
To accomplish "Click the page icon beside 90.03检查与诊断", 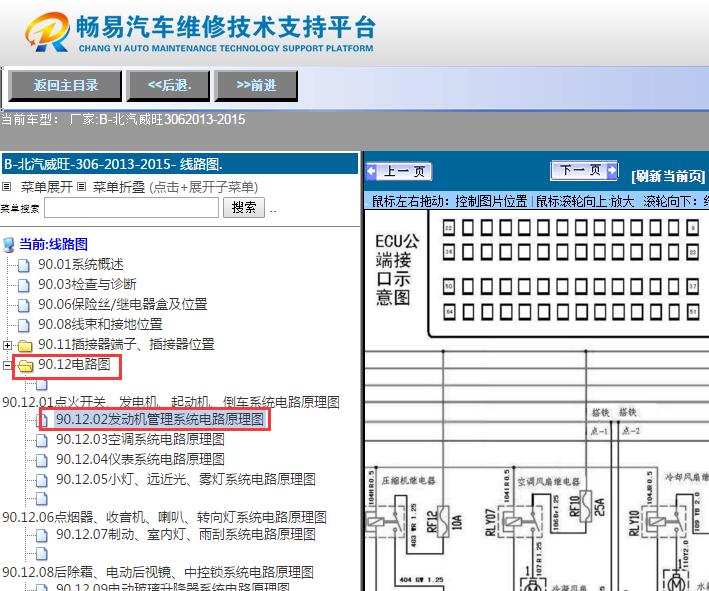I will tap(24, 285).
